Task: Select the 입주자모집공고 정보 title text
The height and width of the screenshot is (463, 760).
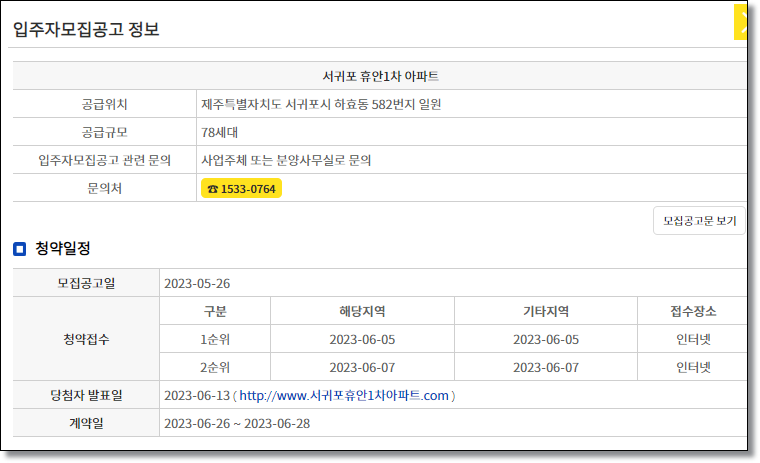Action: click(x=86, y=29)
